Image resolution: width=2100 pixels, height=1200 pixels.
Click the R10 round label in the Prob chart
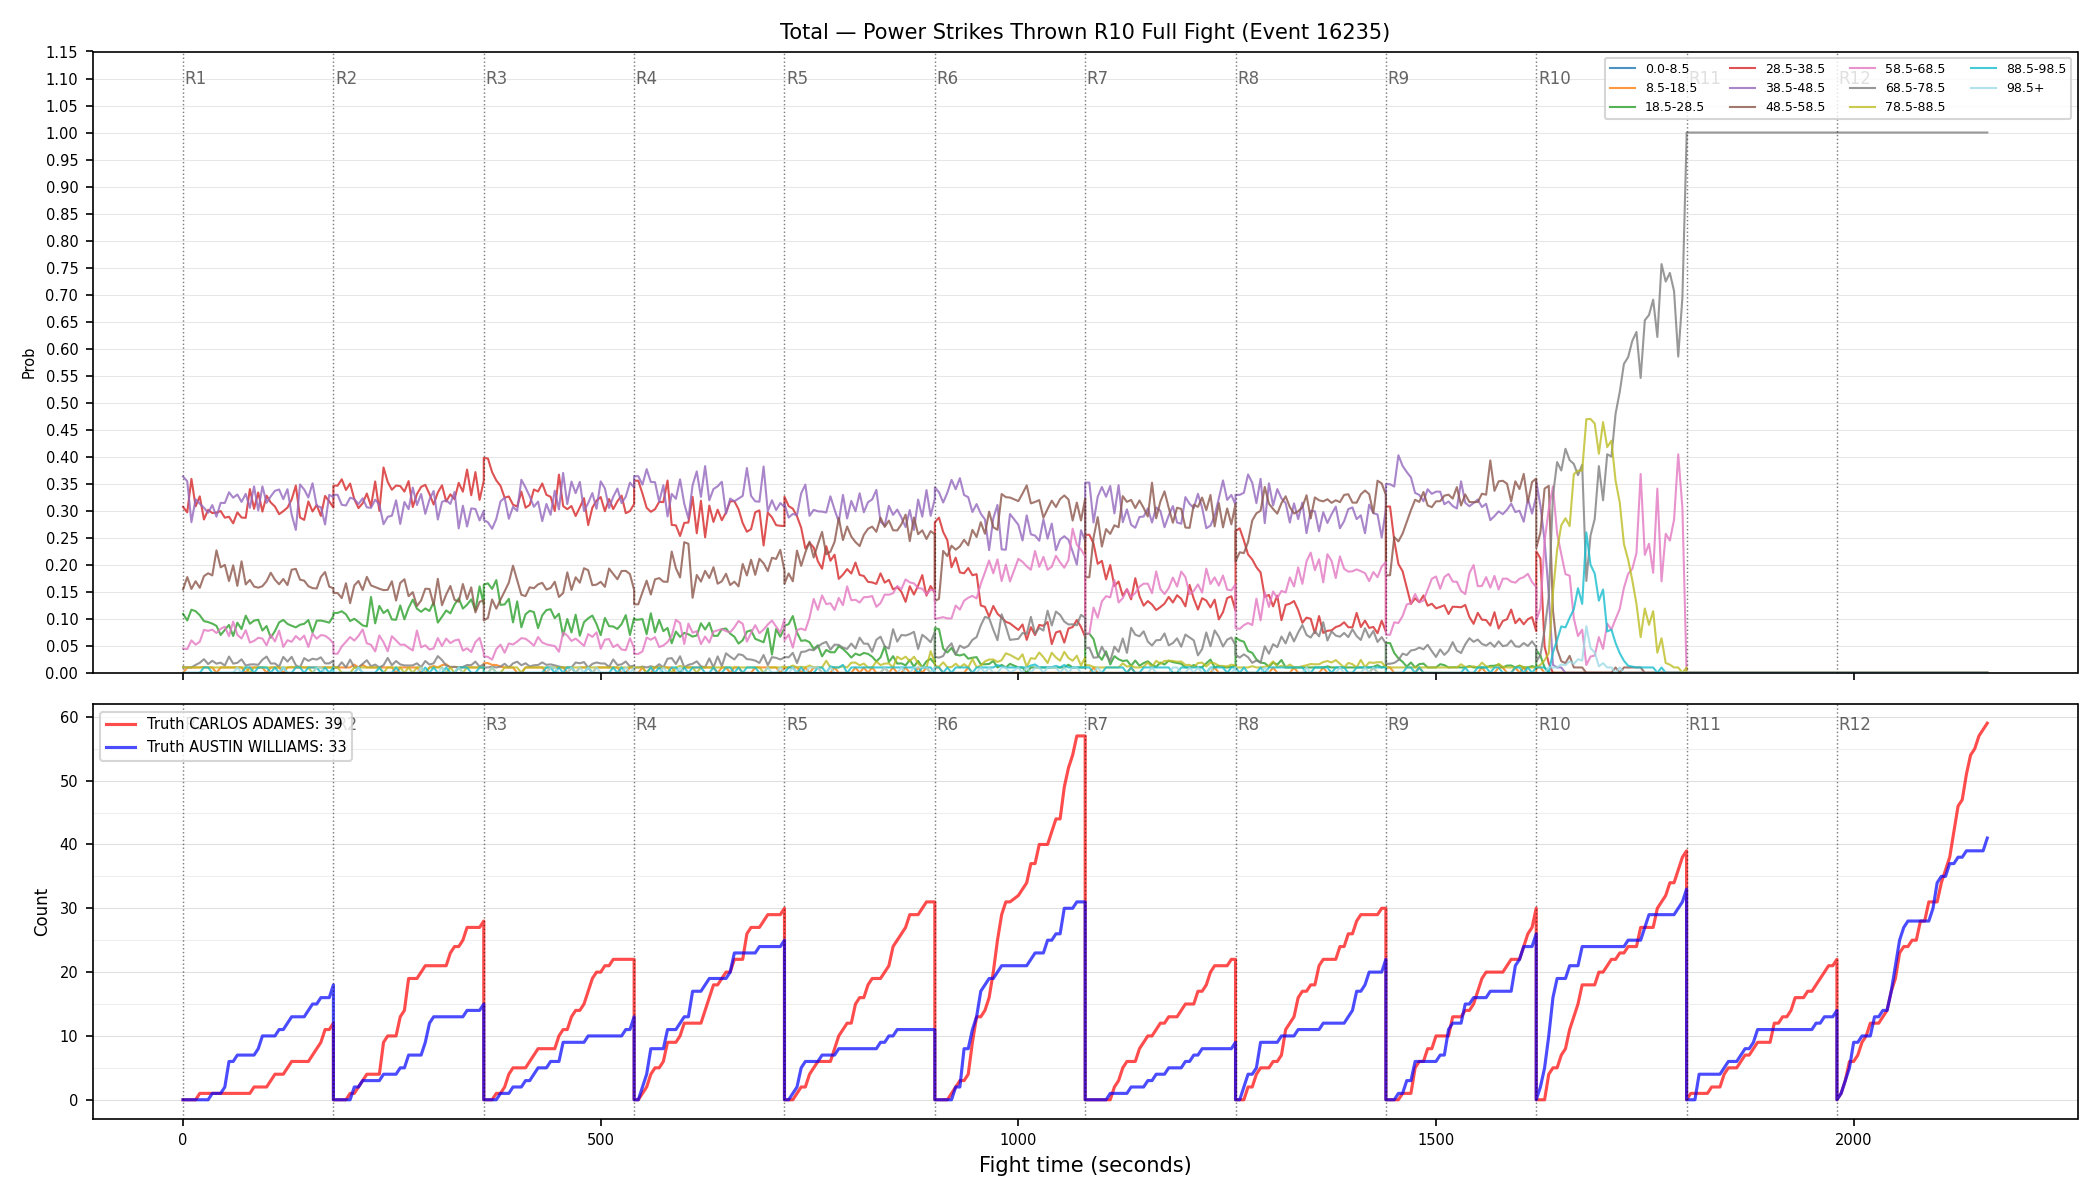pyautogui.click(x=1555, y=78)
